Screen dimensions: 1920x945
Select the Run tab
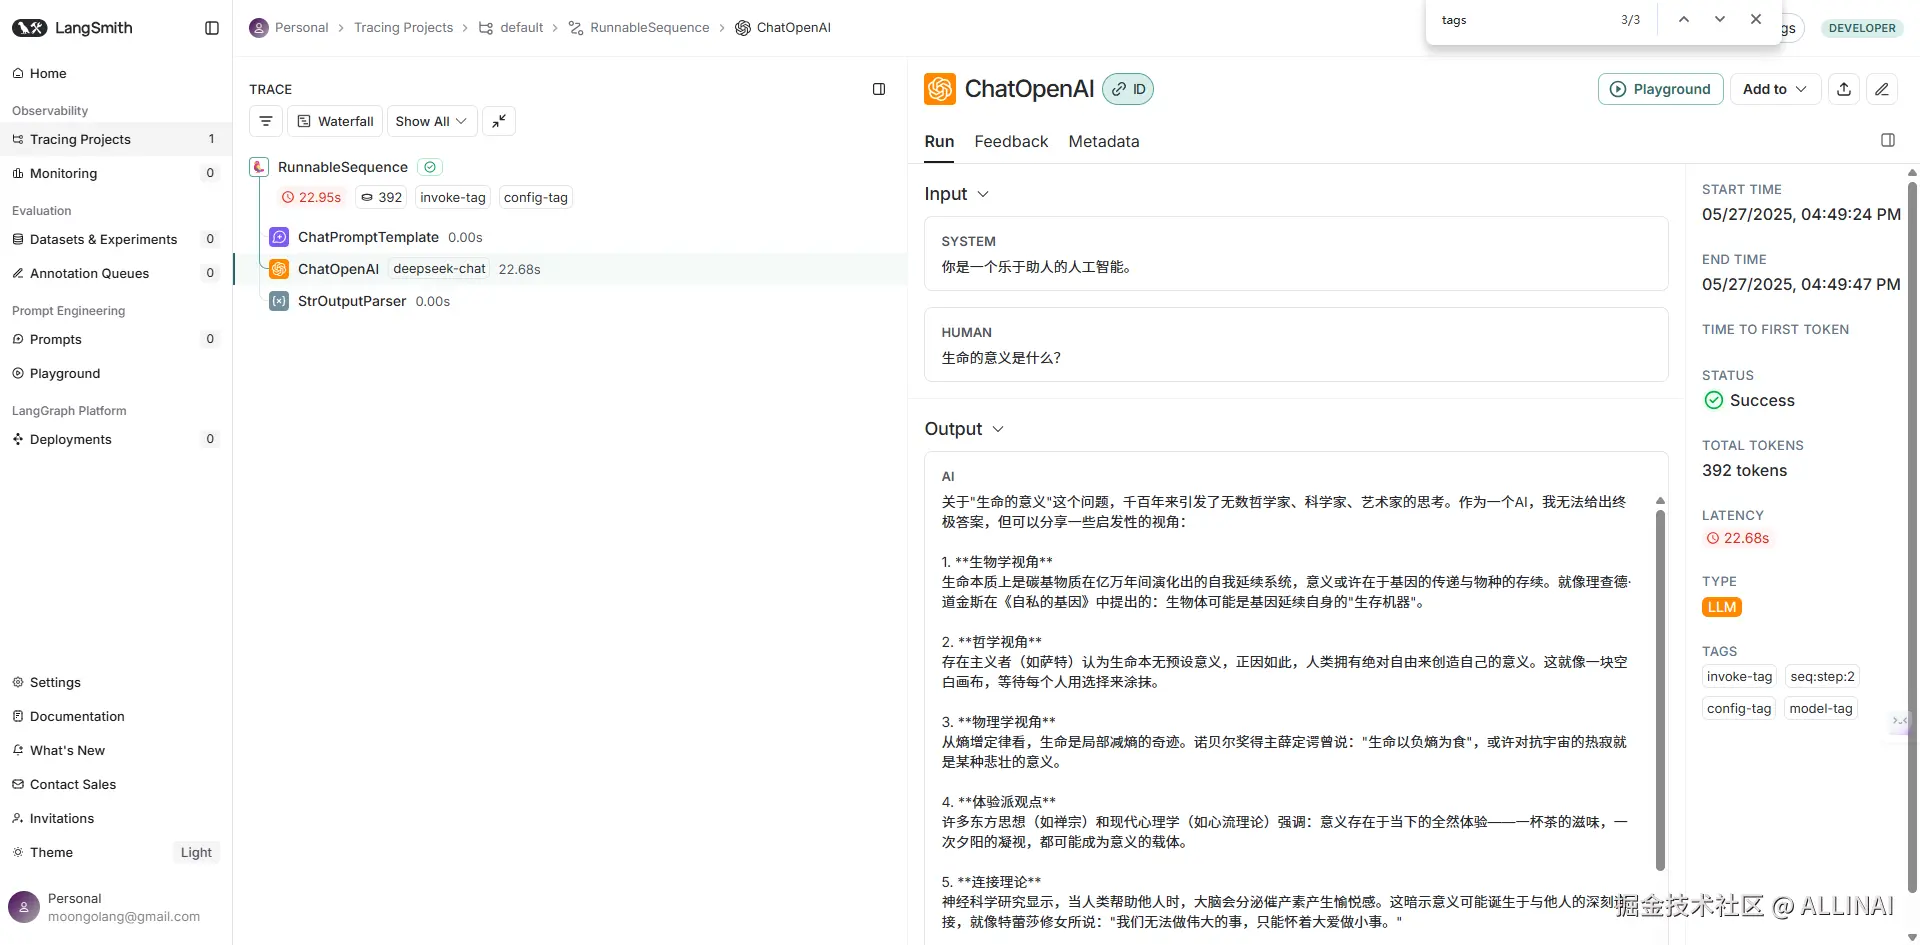pyautogui.click(x=939, y=142)
